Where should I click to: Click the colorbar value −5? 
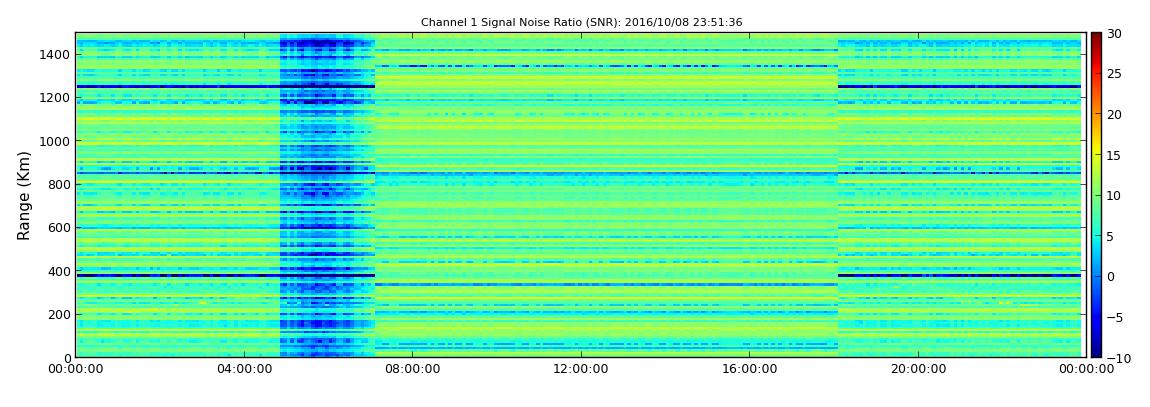tap(1115, 318)
